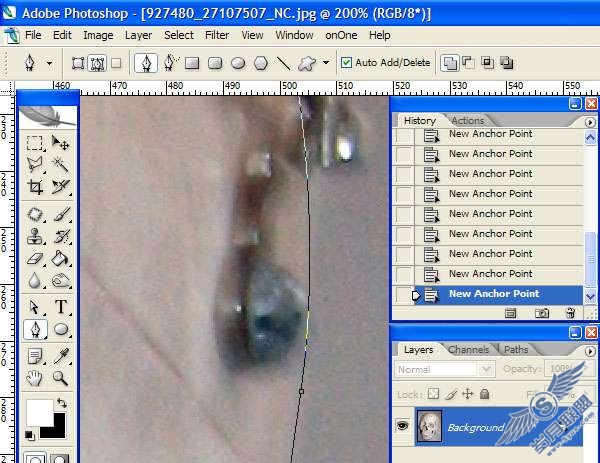
Task: Hide the Background layer eye icon
Action: [403, 426]
